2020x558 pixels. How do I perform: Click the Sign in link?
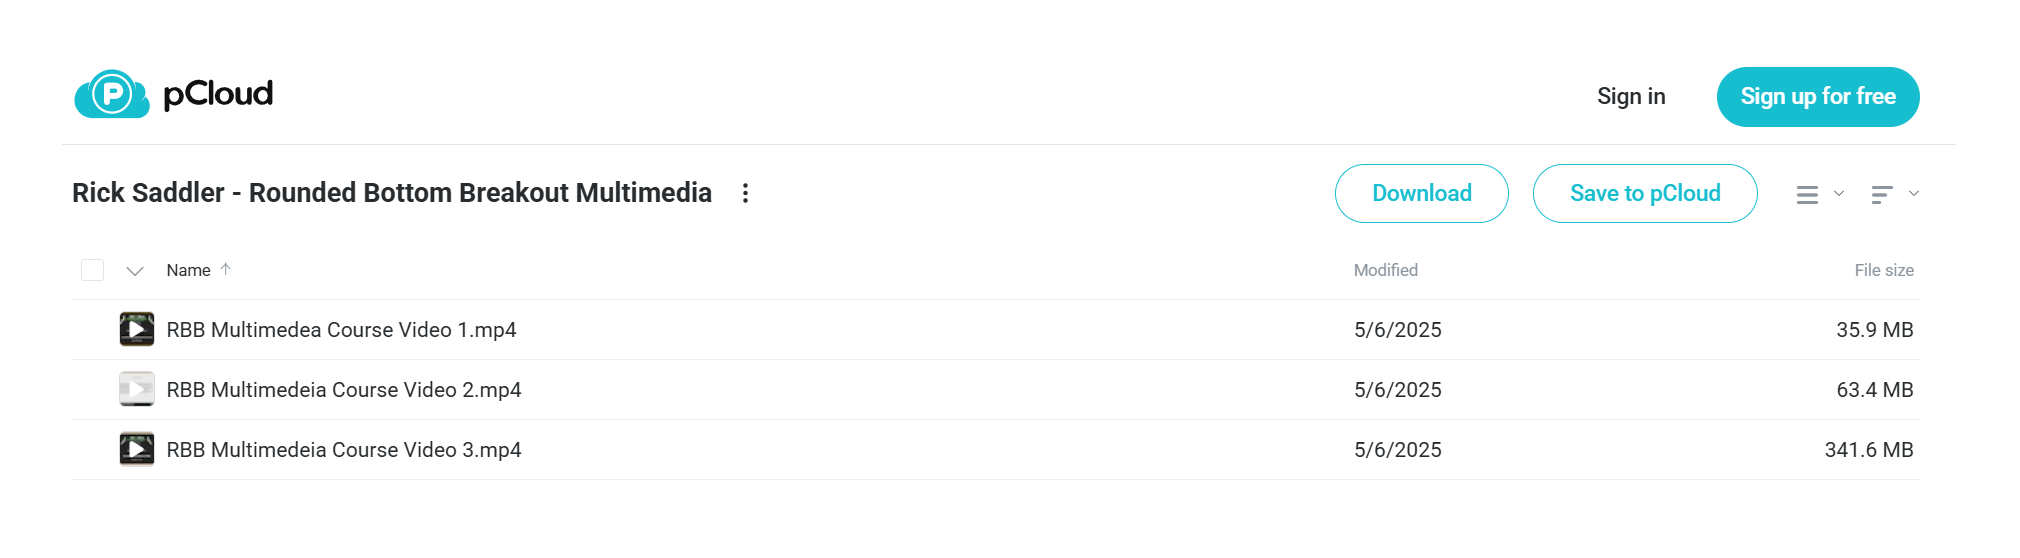click(x=1631, y=96)
